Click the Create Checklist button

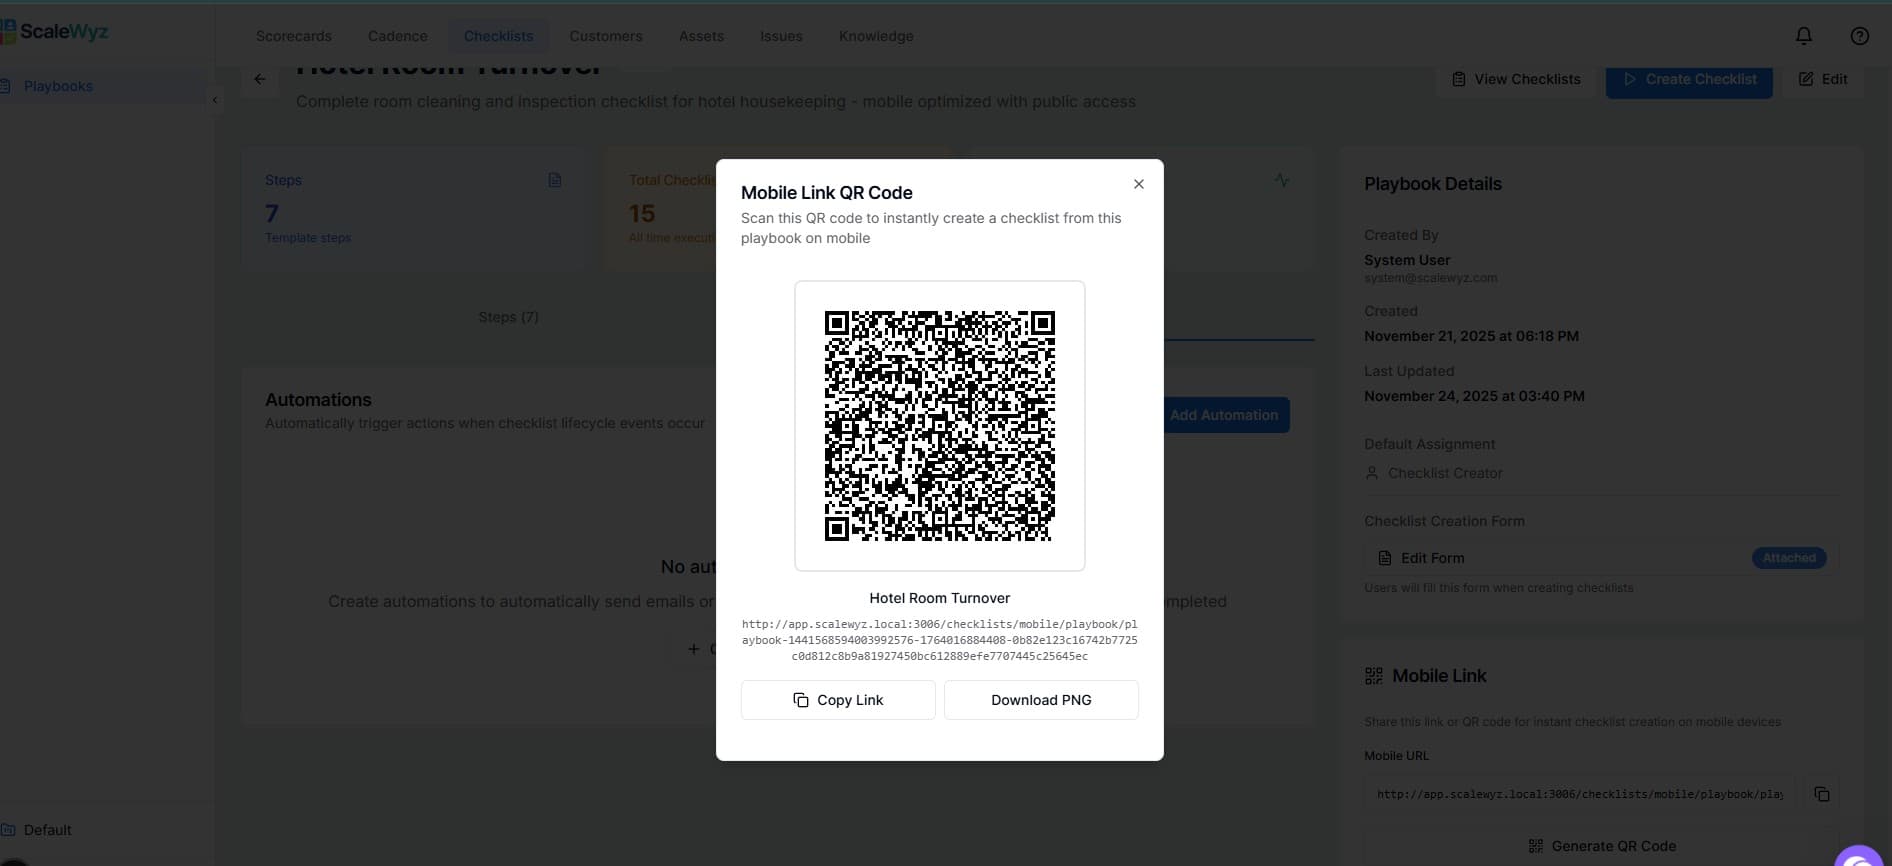[x=1689, y=79]
